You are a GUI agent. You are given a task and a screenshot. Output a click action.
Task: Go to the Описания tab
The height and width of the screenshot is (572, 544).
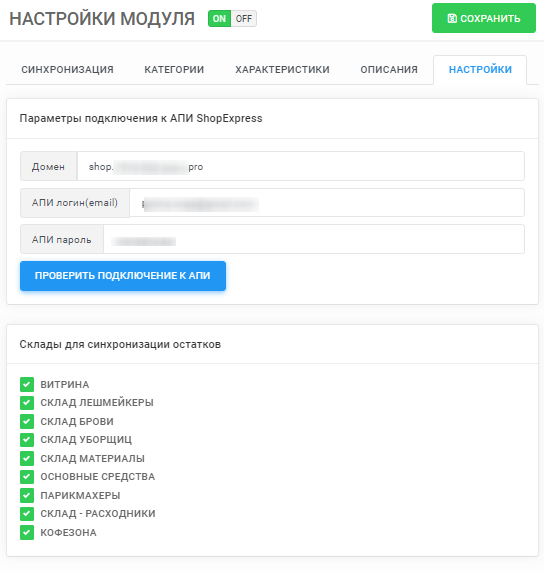click(x=389, y=70)
